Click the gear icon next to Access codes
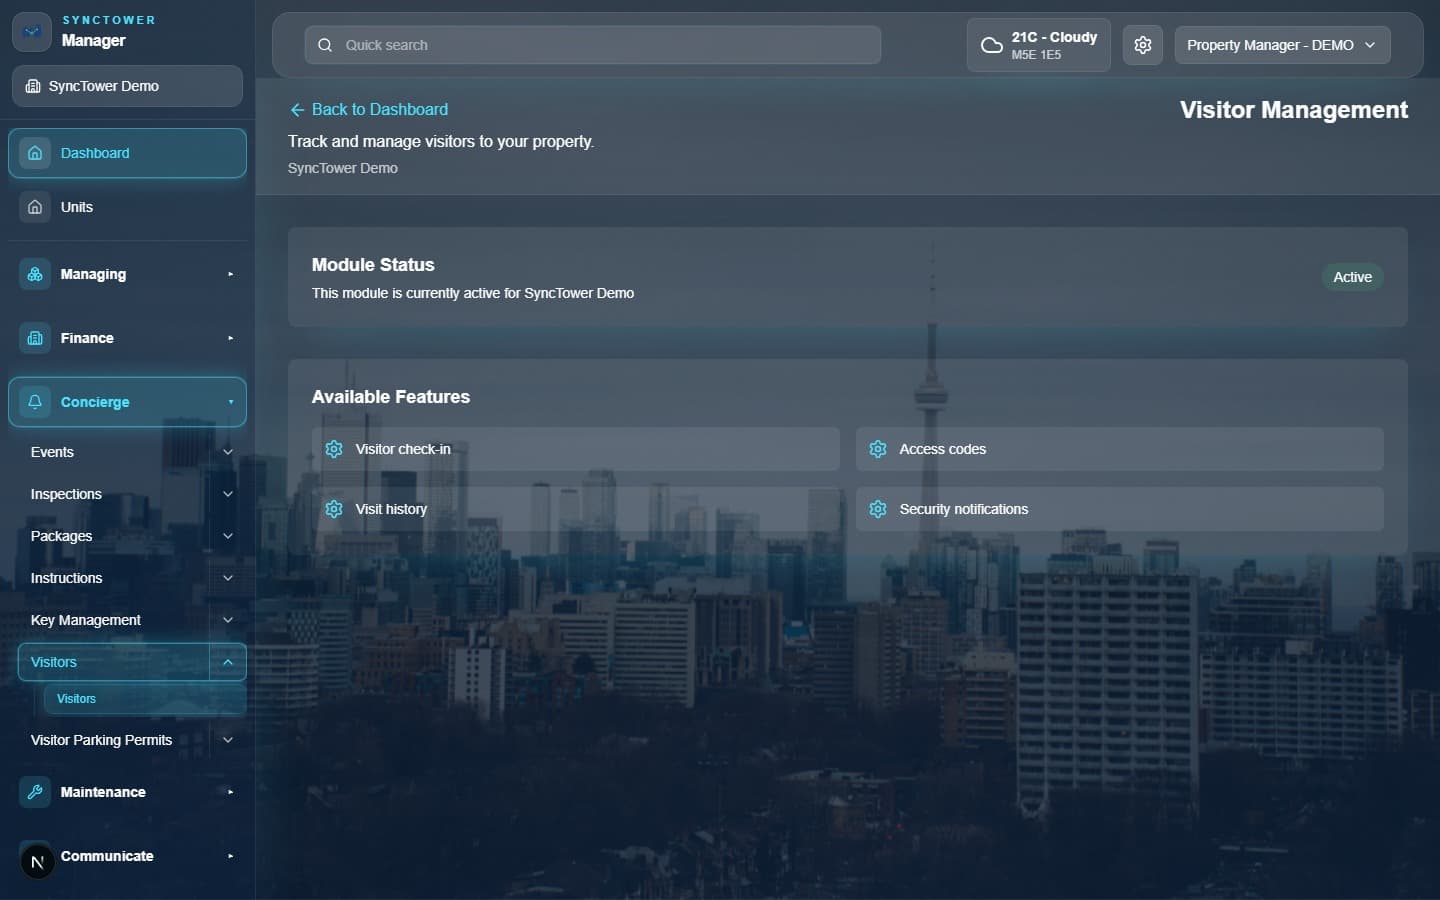Viewport: 1440px width, 900px height. point(878,449)
